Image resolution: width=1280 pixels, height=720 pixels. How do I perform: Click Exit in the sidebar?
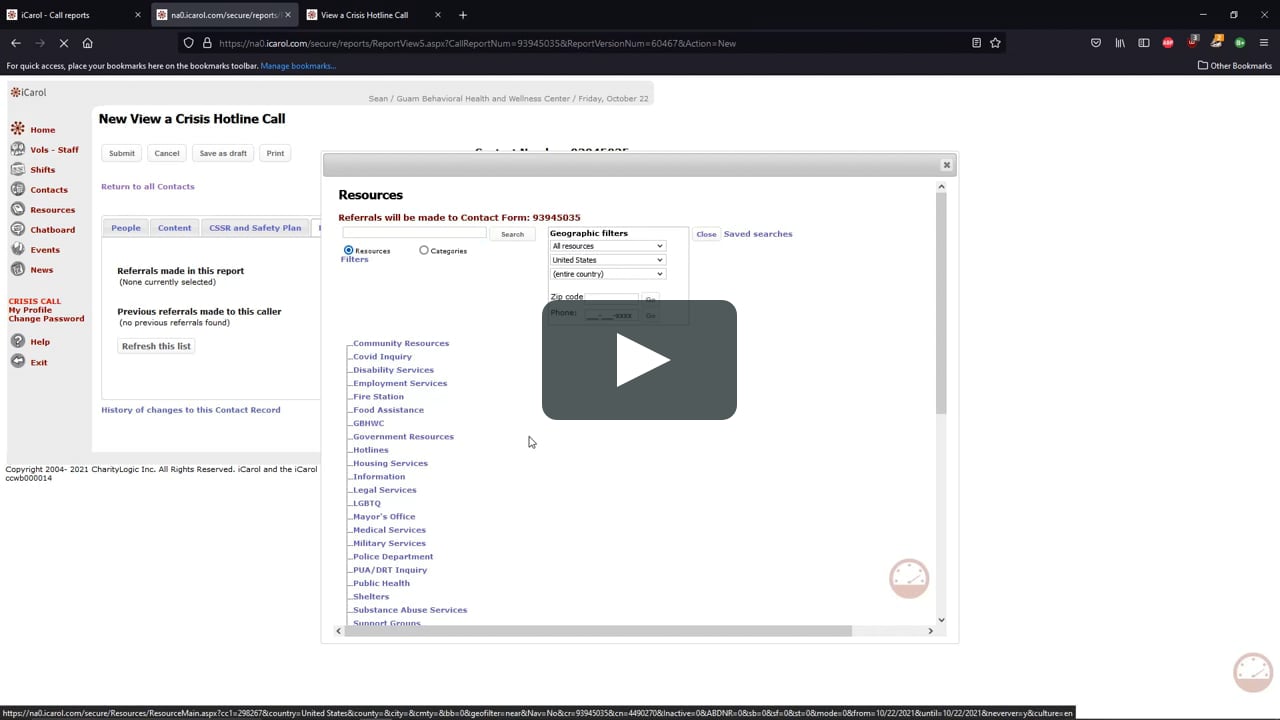[38, 362]
